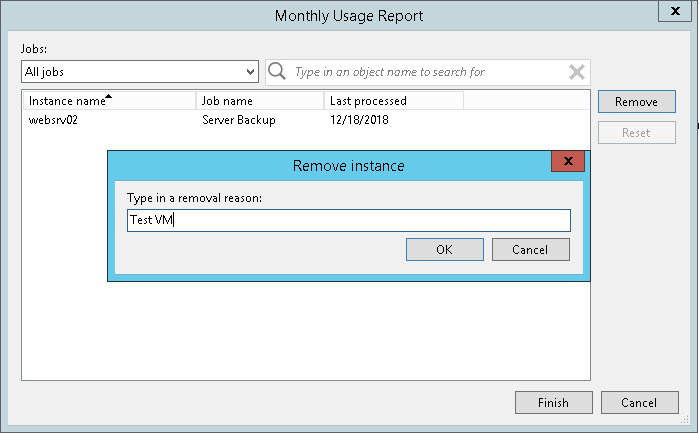
Task: Close the Remove instance dialog
Action: pos(568,161)
